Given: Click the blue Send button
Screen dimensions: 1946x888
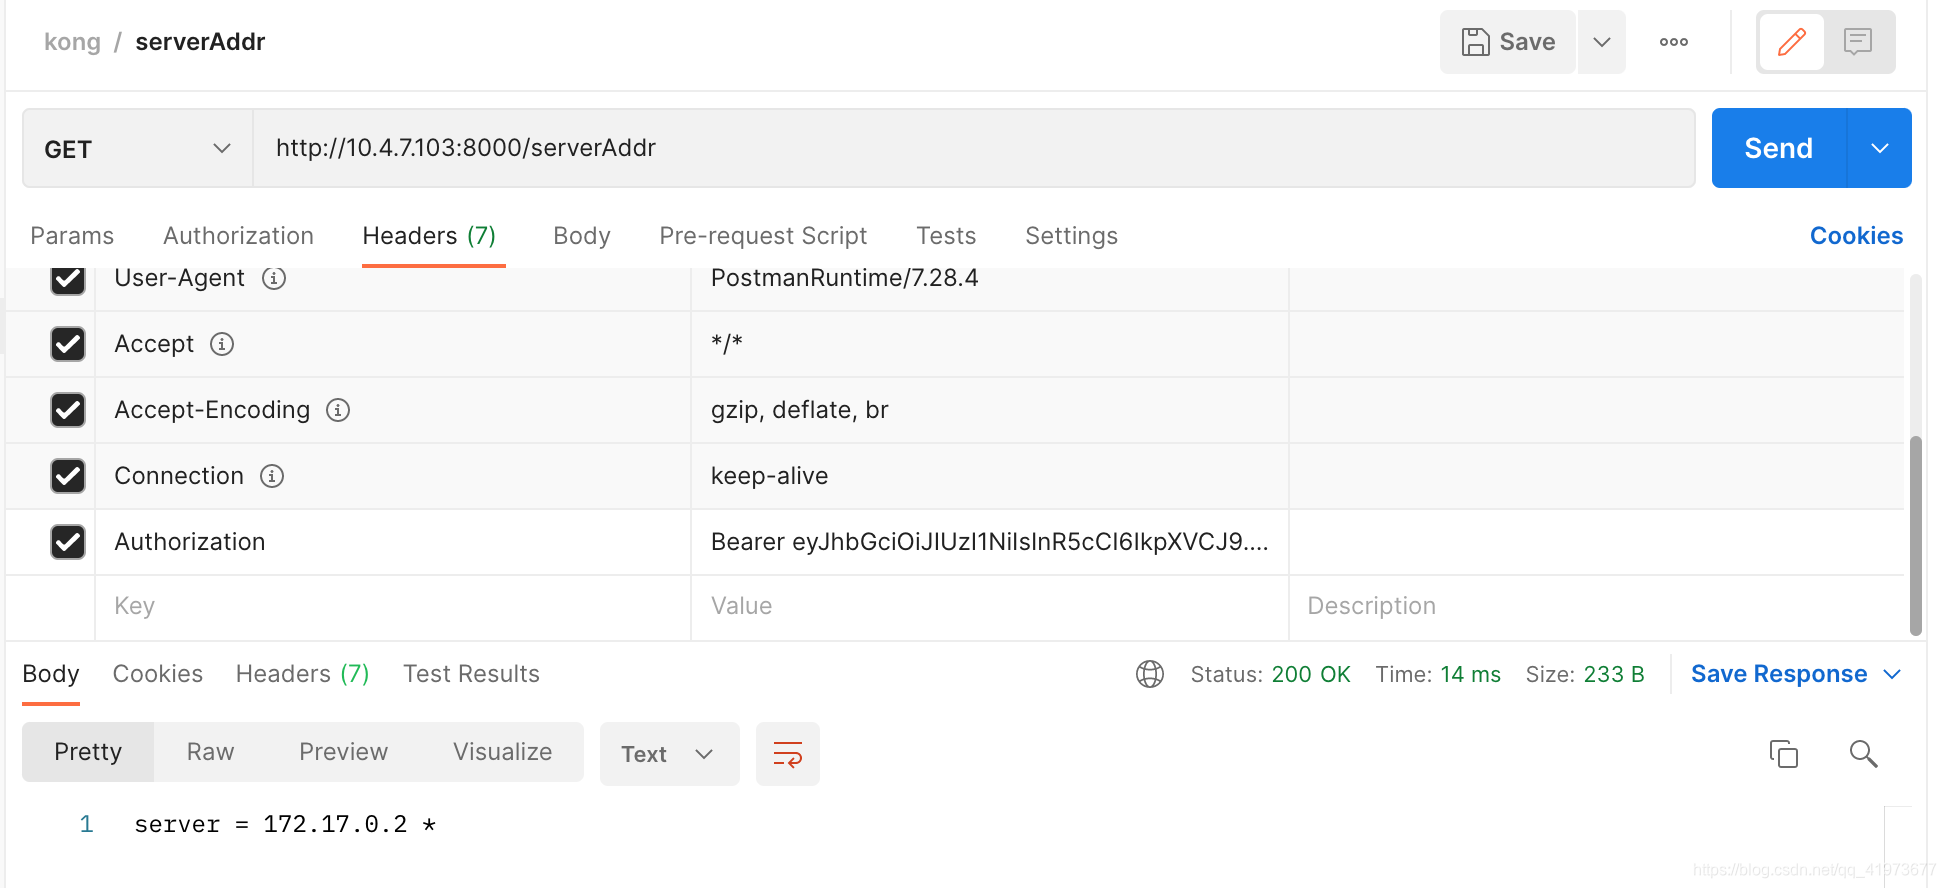Looking at the screenshot, I should coord(1777,149).
